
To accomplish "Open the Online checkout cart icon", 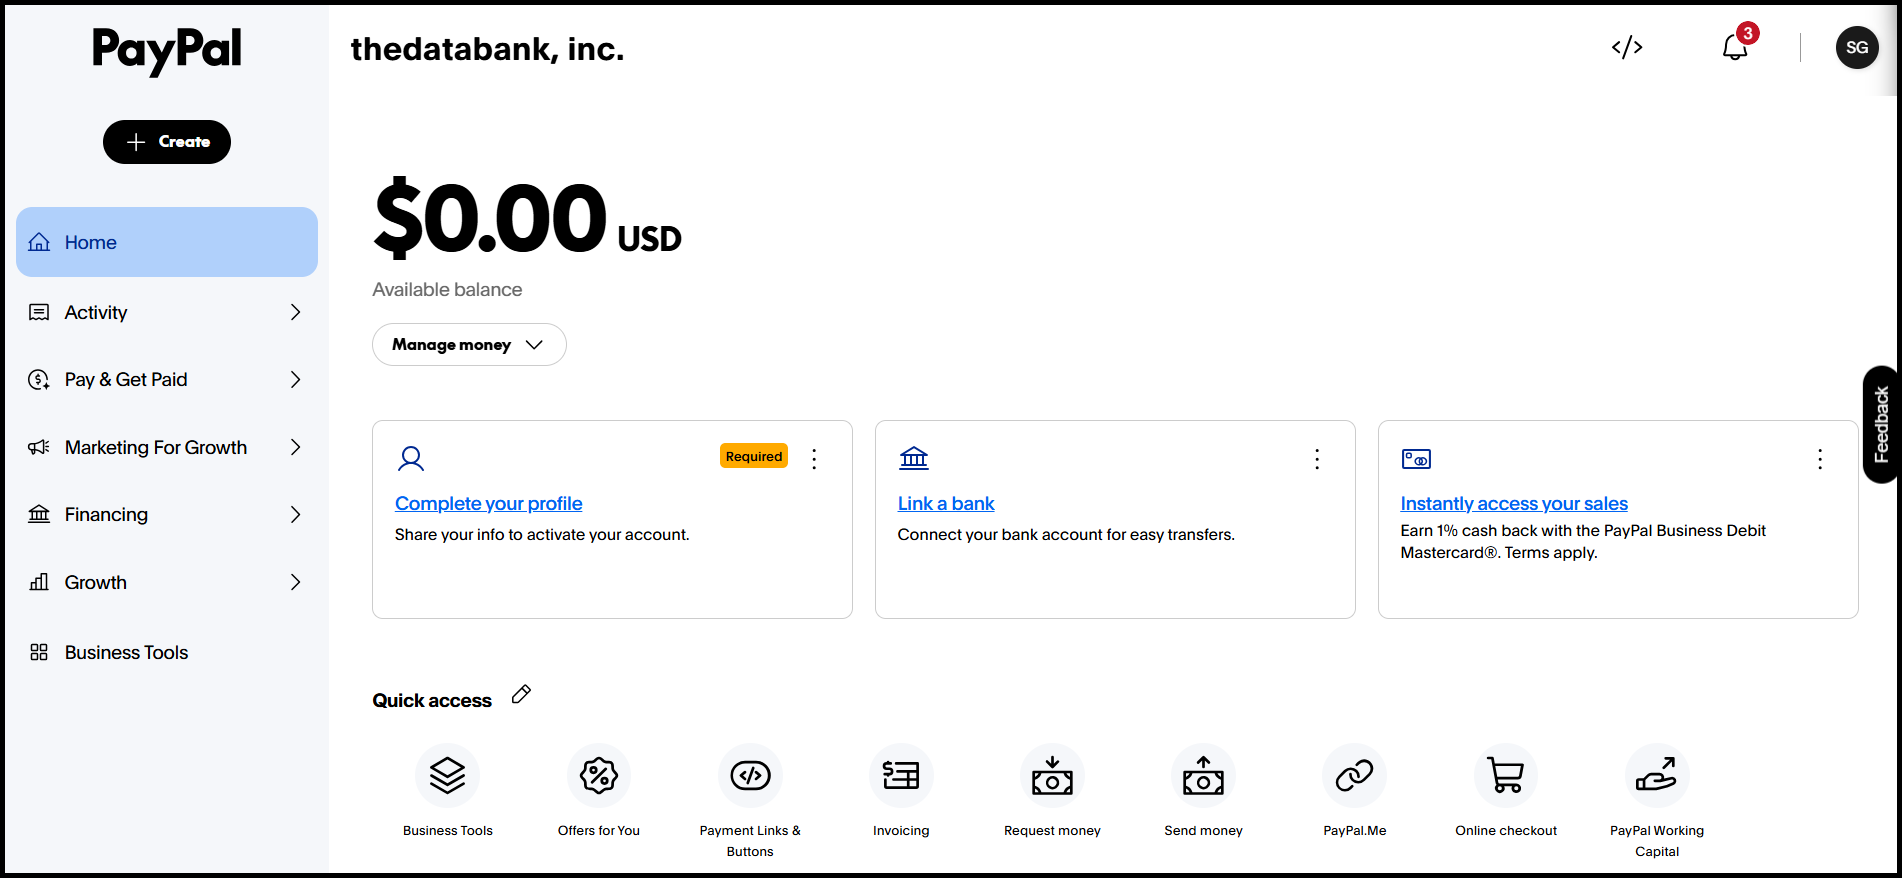I will coord(1506,775).
